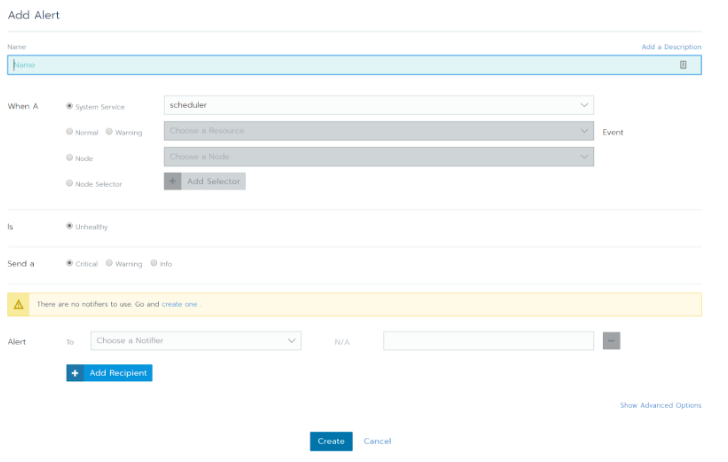
Task: Click the minus remove recipient button
Action: click(612, 341)
